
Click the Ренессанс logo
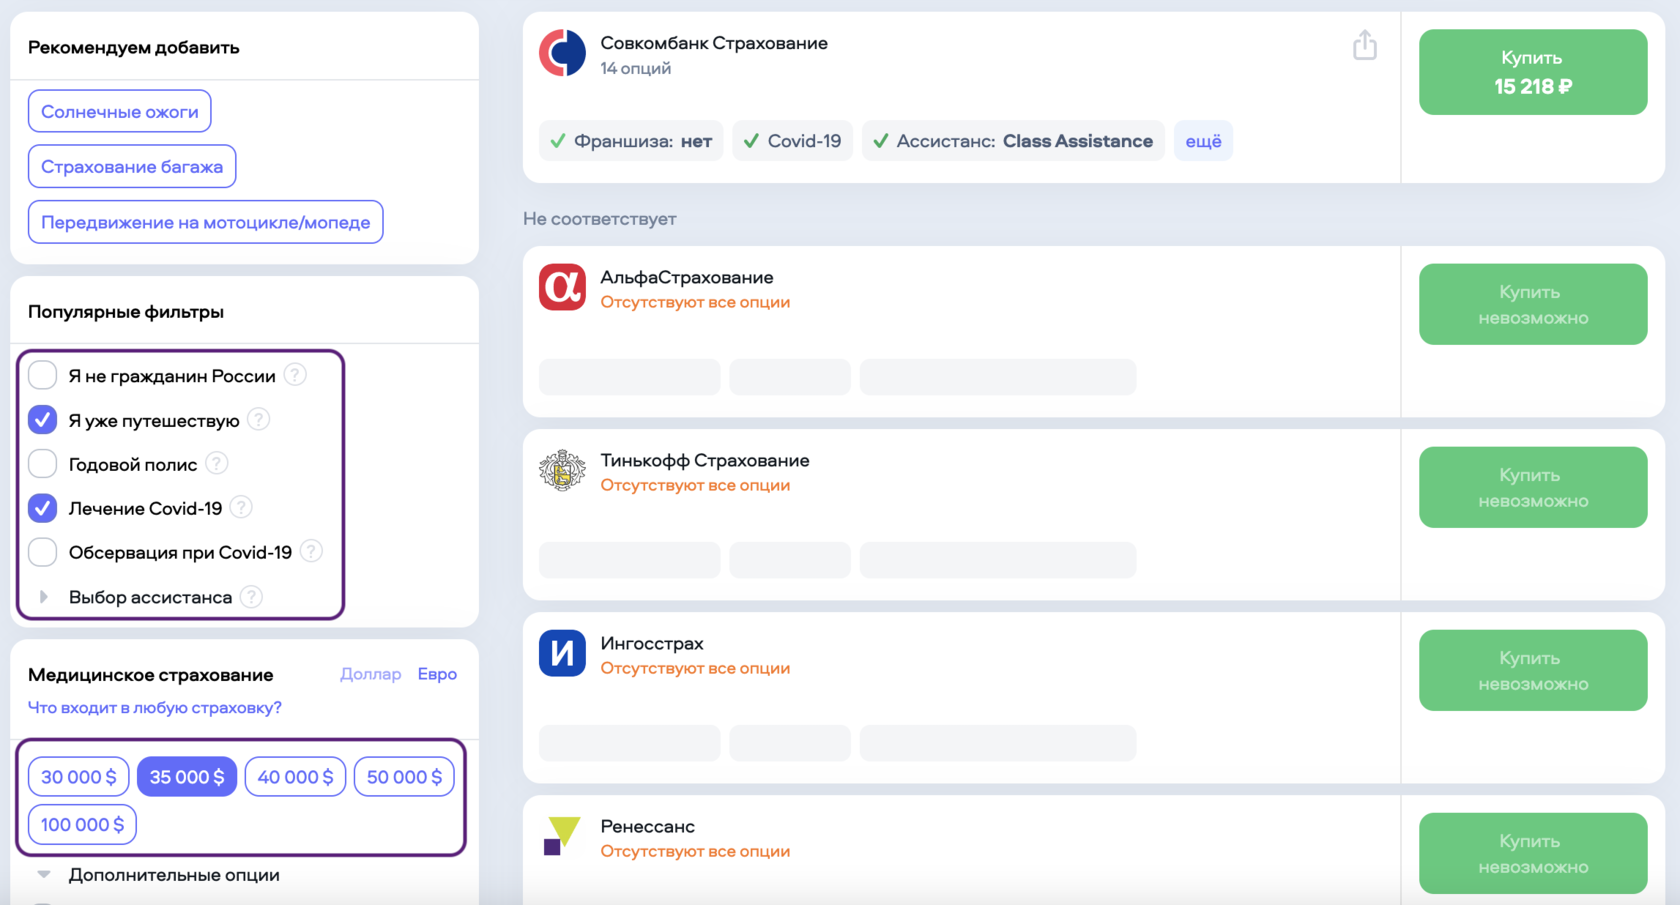click(562, 836)
